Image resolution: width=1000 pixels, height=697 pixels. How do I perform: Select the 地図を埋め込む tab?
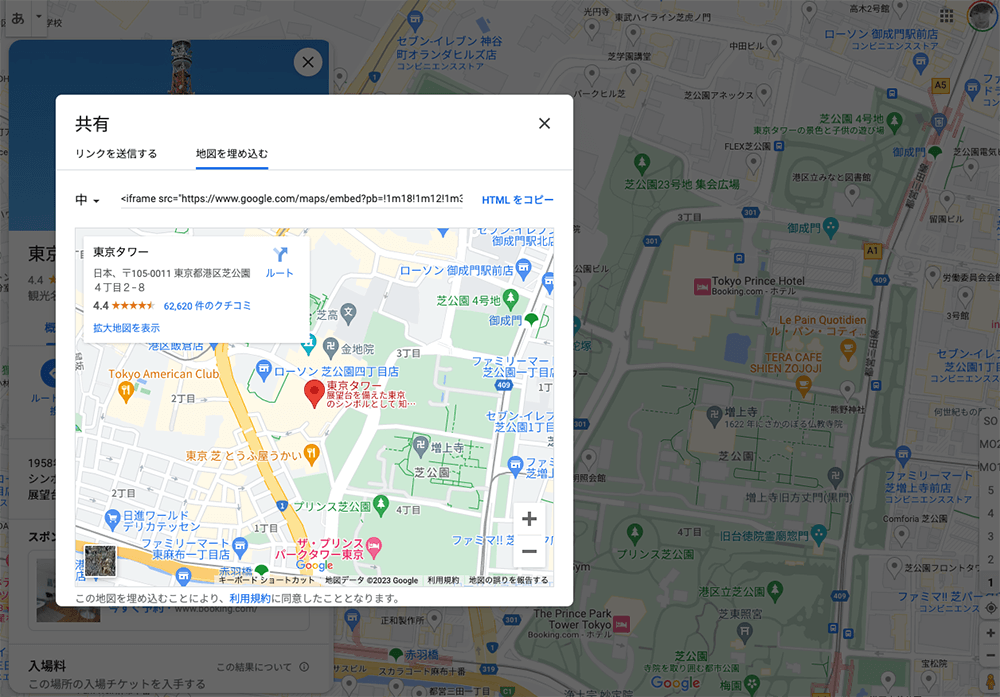pyautogui.click(x=231, y=154)
